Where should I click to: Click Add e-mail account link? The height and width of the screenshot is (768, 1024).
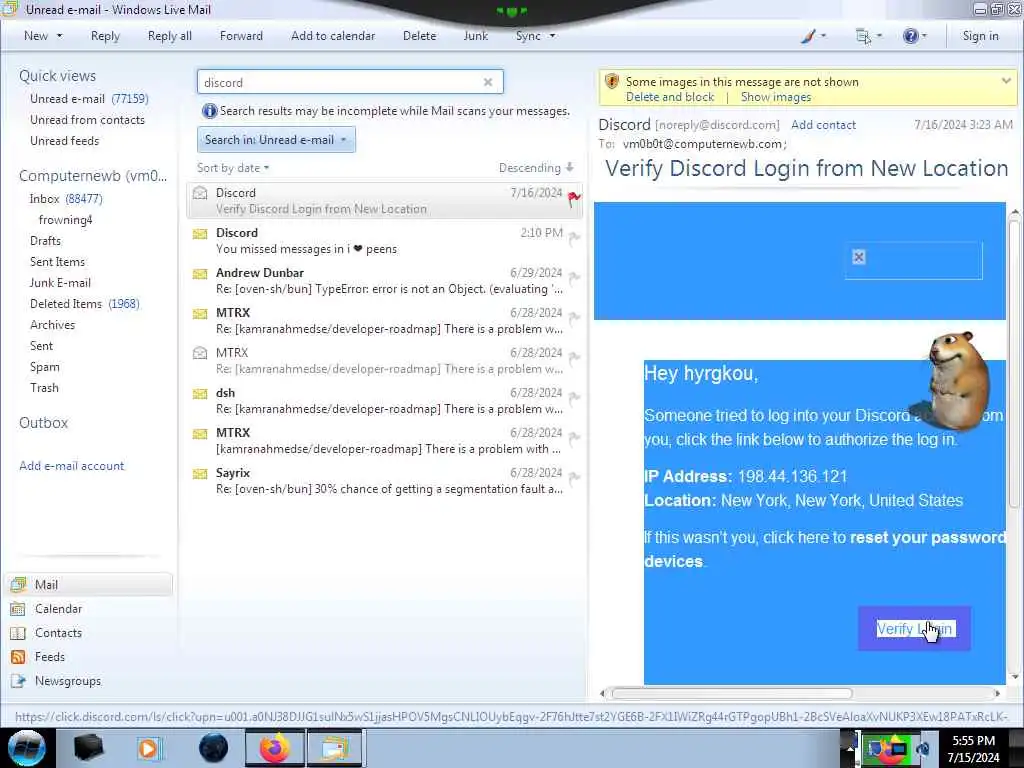(x=71, y=466)
